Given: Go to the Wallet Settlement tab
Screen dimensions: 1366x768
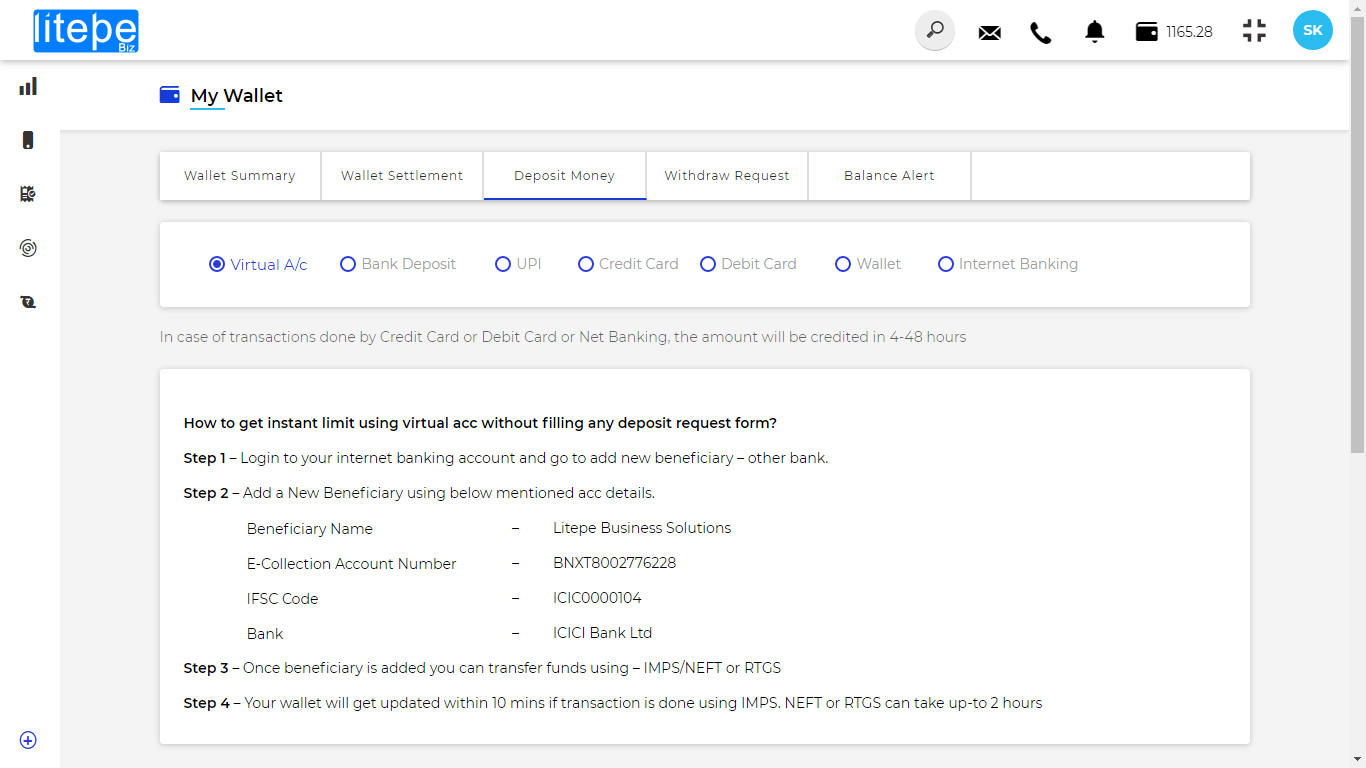Looking at the screenshot, I should point(402,176).
